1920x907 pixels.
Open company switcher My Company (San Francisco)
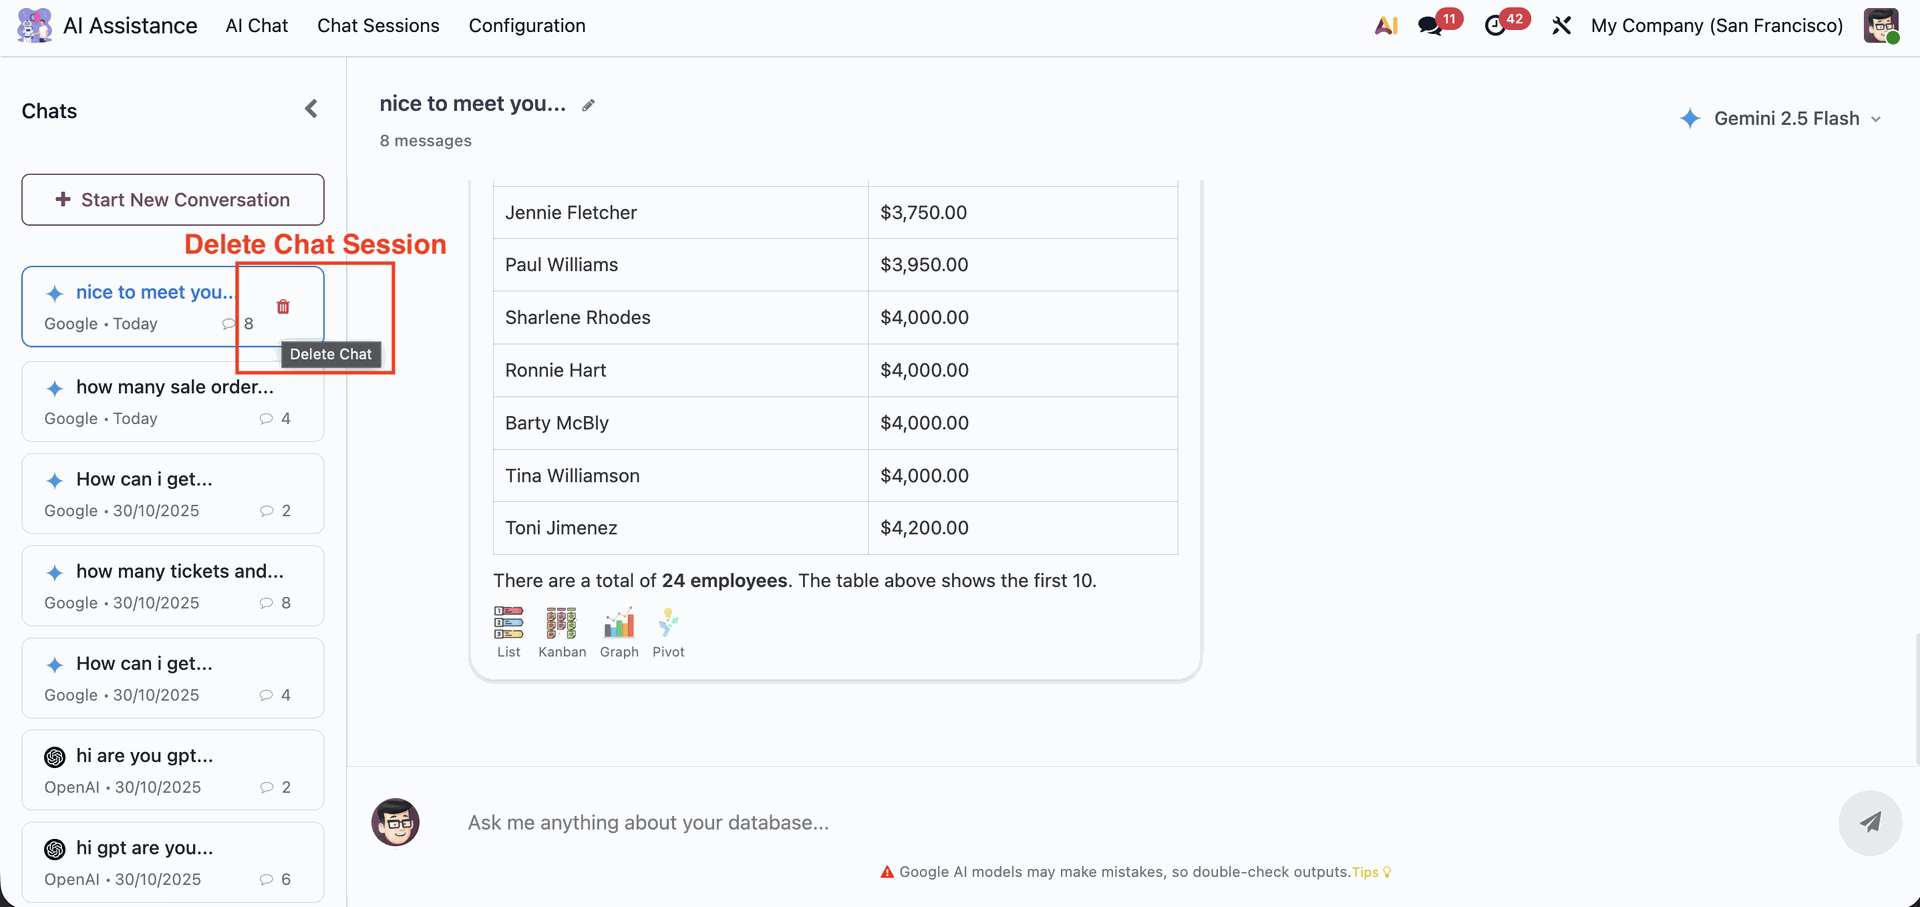click(1716, 26)
